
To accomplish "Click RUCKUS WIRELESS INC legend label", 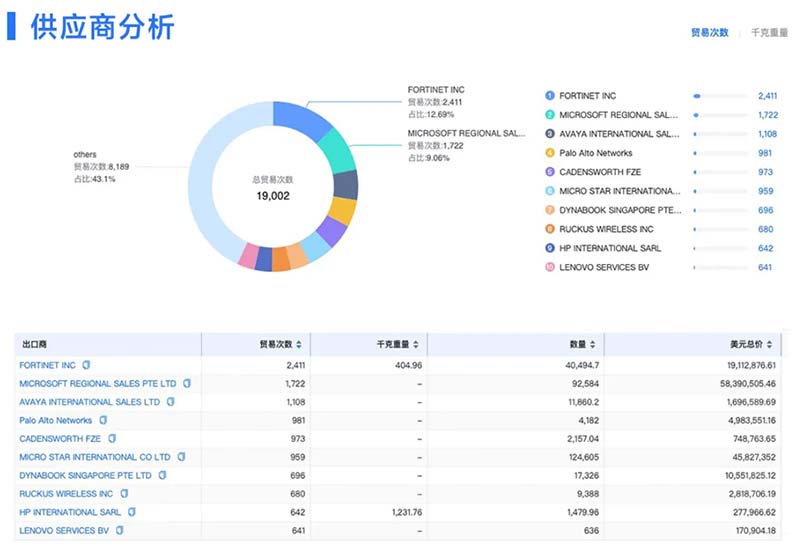I will (x=606, y=229).
